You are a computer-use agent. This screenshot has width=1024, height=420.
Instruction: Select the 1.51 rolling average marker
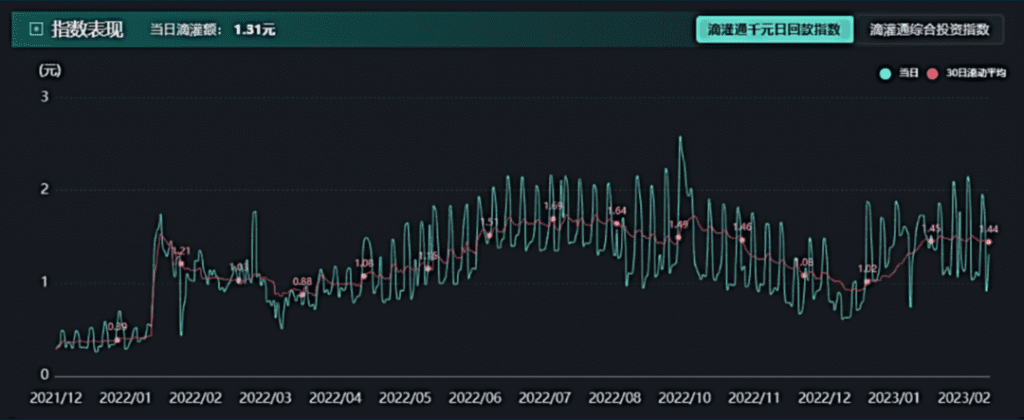(x=489, y=235)
